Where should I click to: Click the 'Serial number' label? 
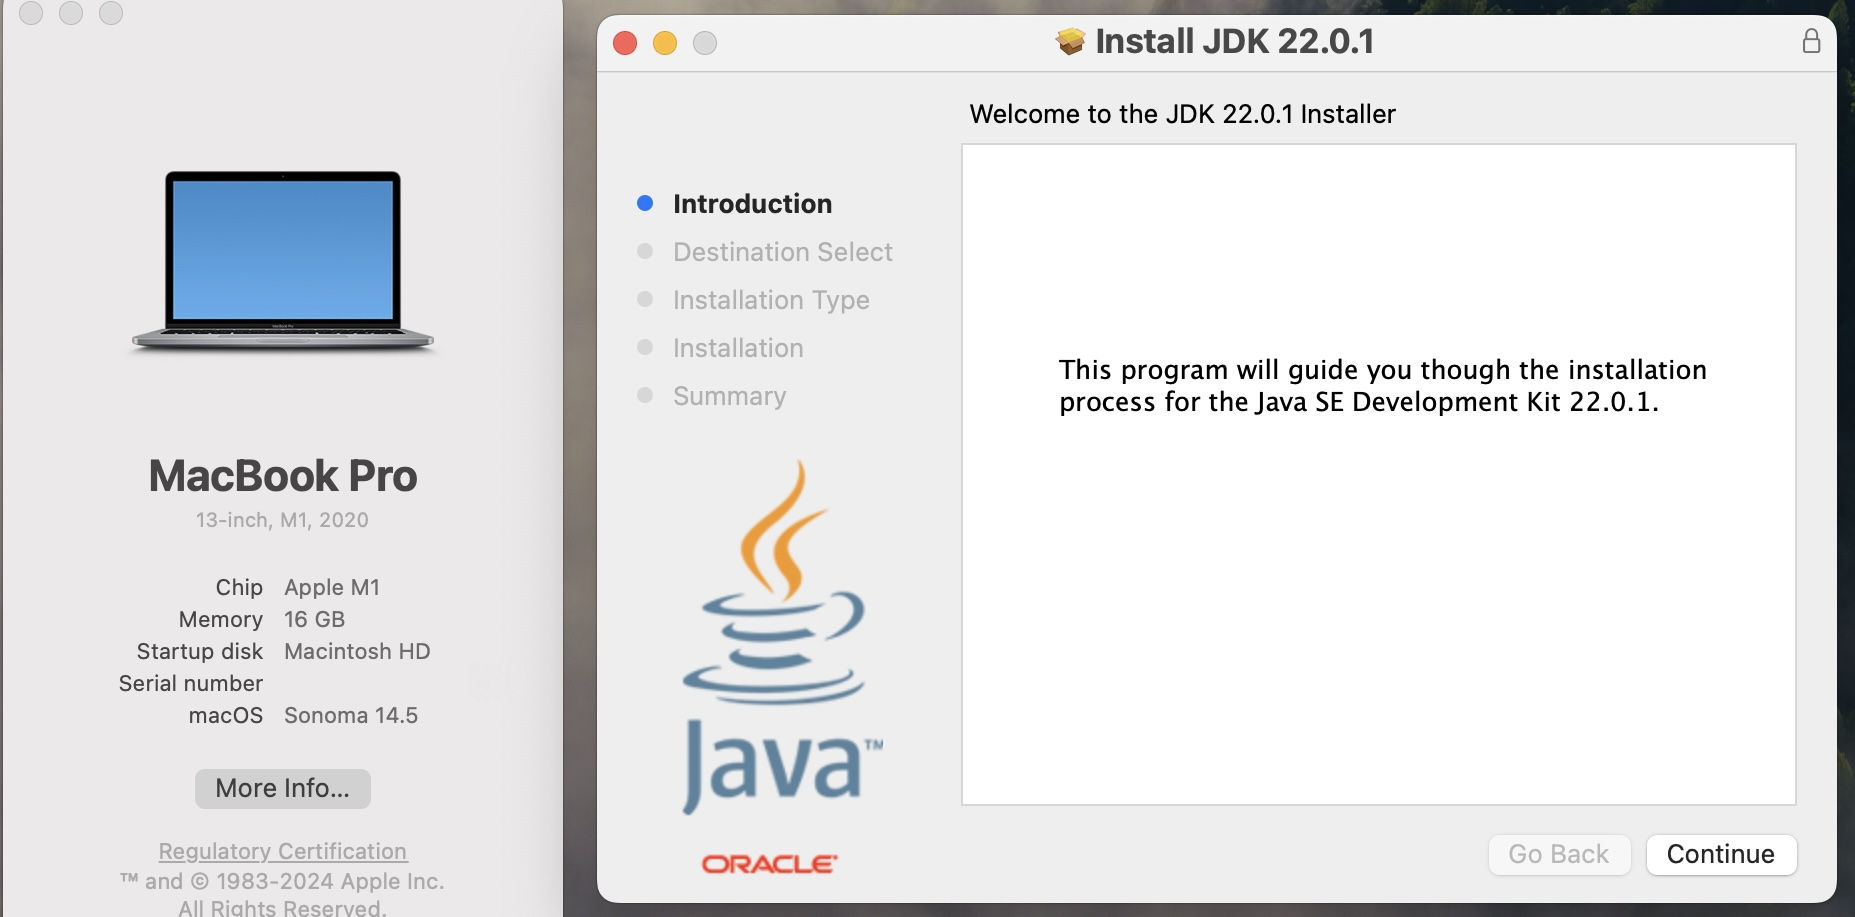click(191, 683)
